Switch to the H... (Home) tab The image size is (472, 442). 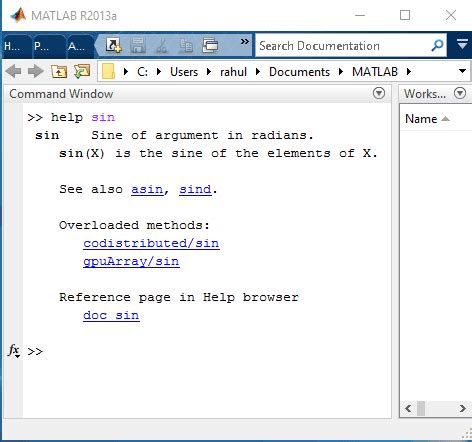(16, 46)
